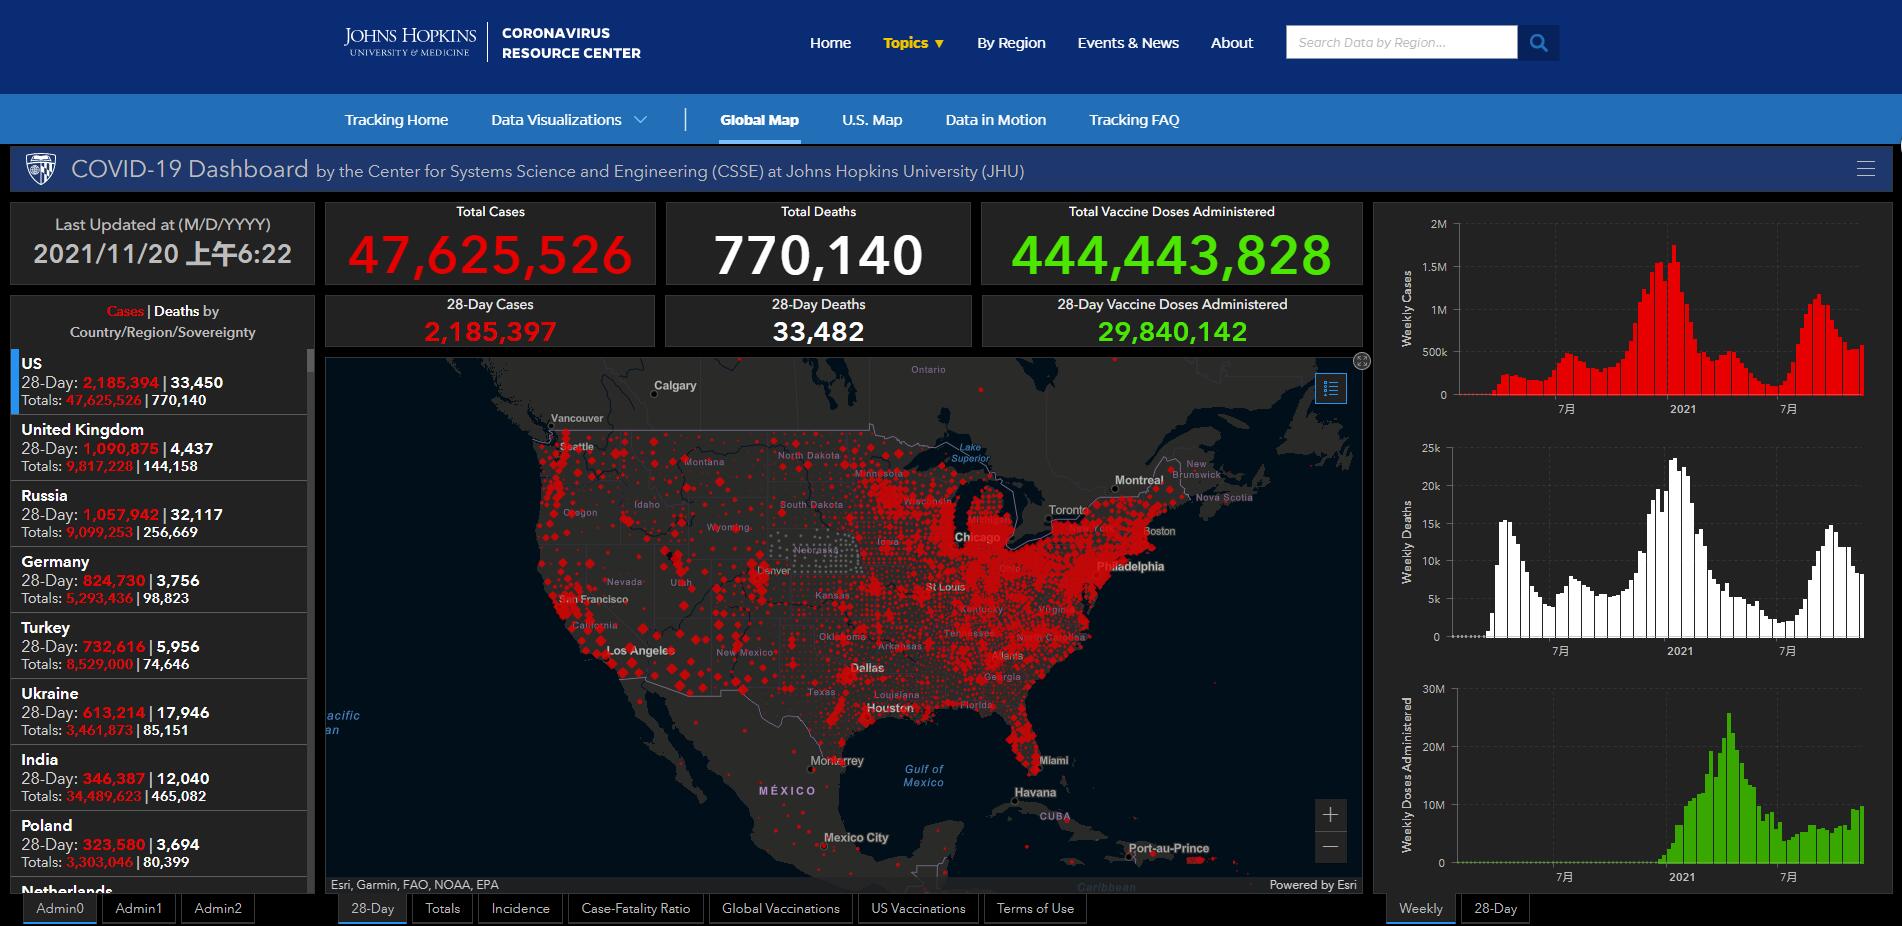Switch to the Case-Fatality Ratio tab
Viewport: 1902px width, 926px height.
(x=636, y=908)
